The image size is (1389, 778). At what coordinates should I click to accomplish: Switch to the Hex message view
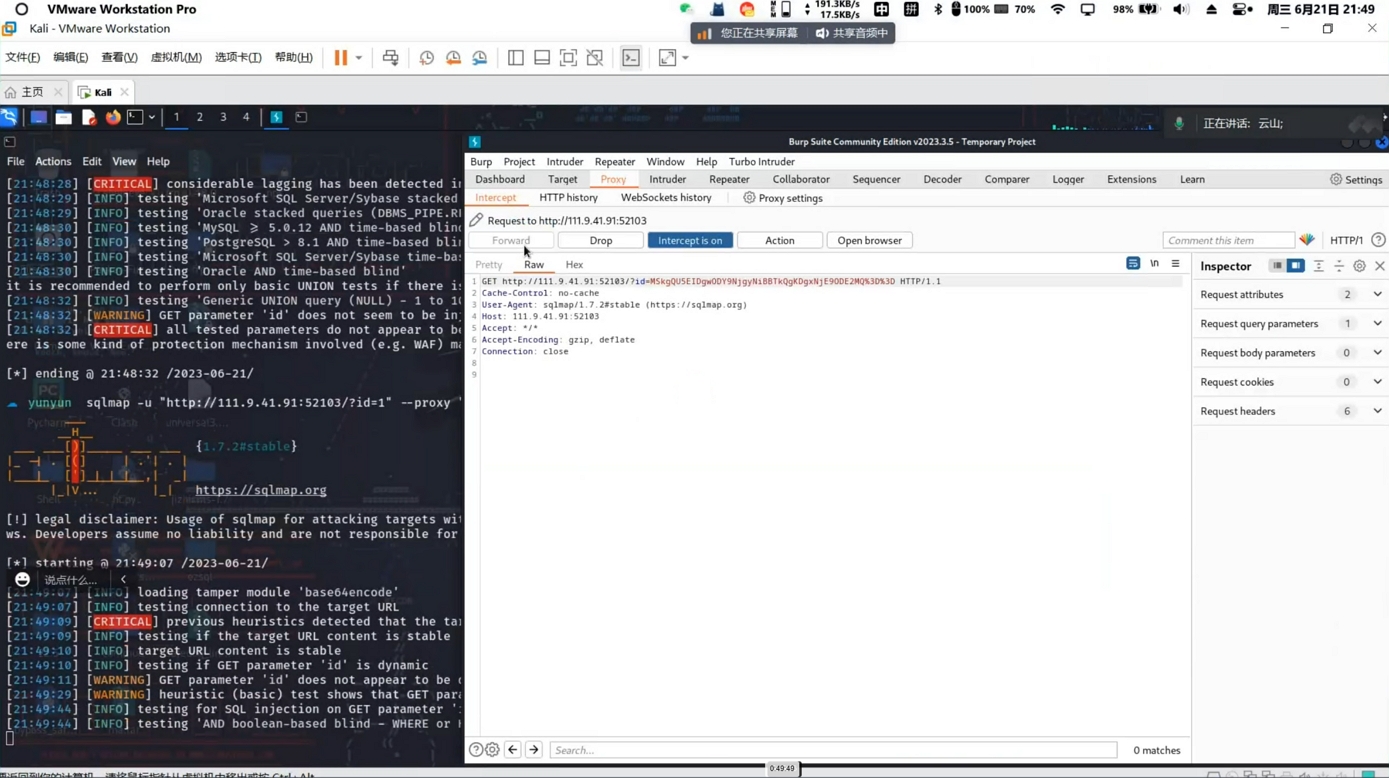(574, 265)
